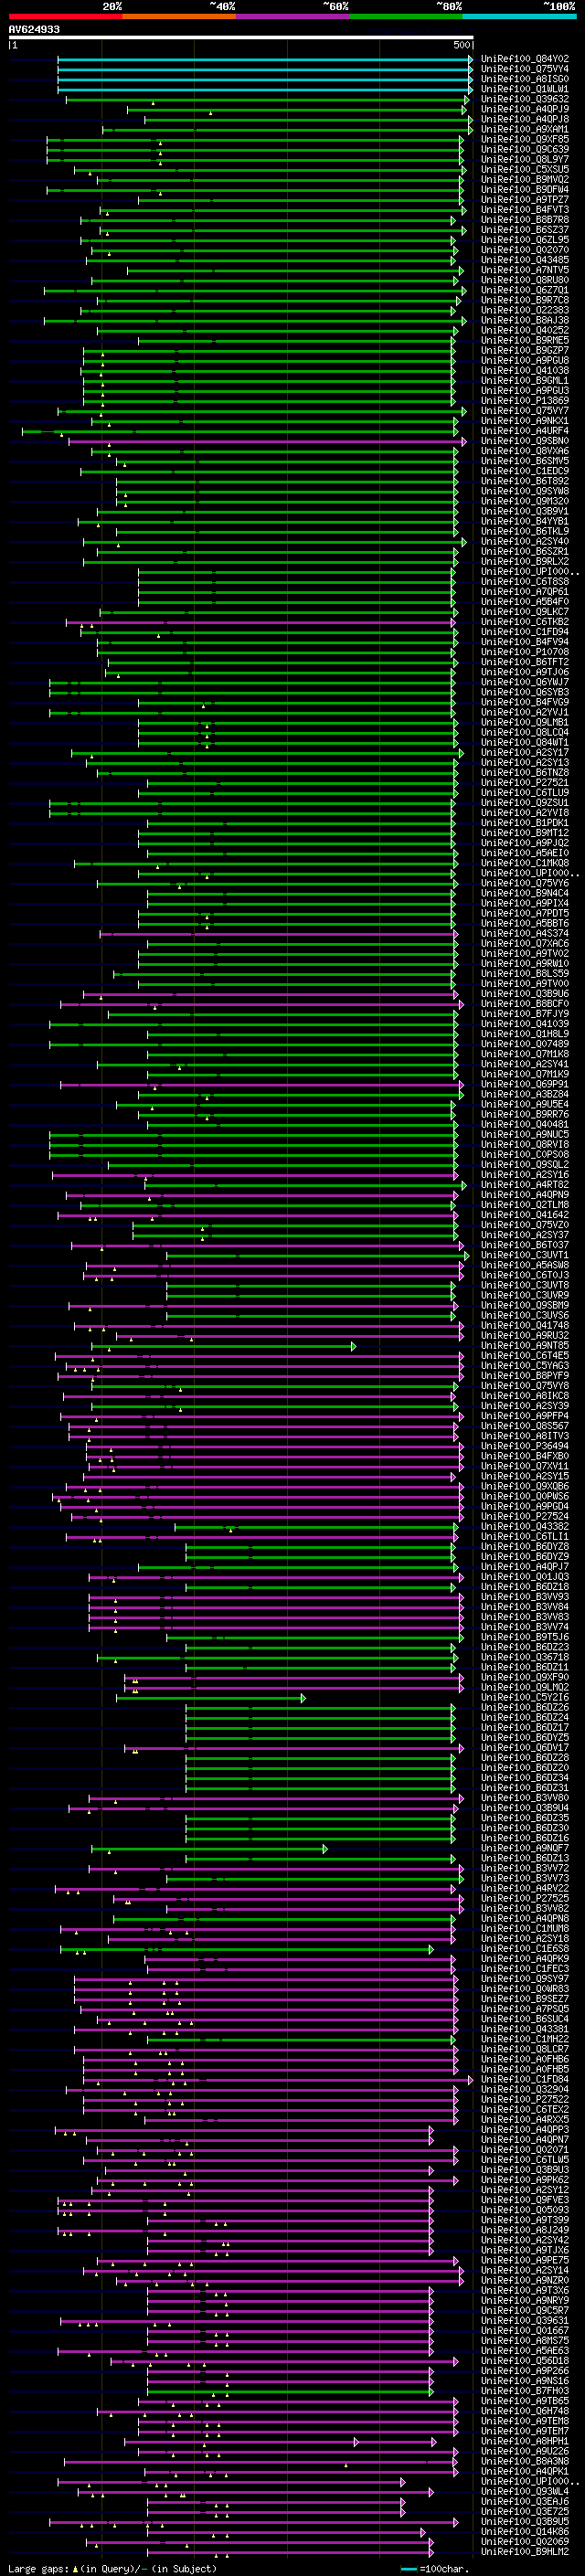Click label UniRef100_B9HLM2
Viewport: 585px width, 2576px height.
(525, 2551)
